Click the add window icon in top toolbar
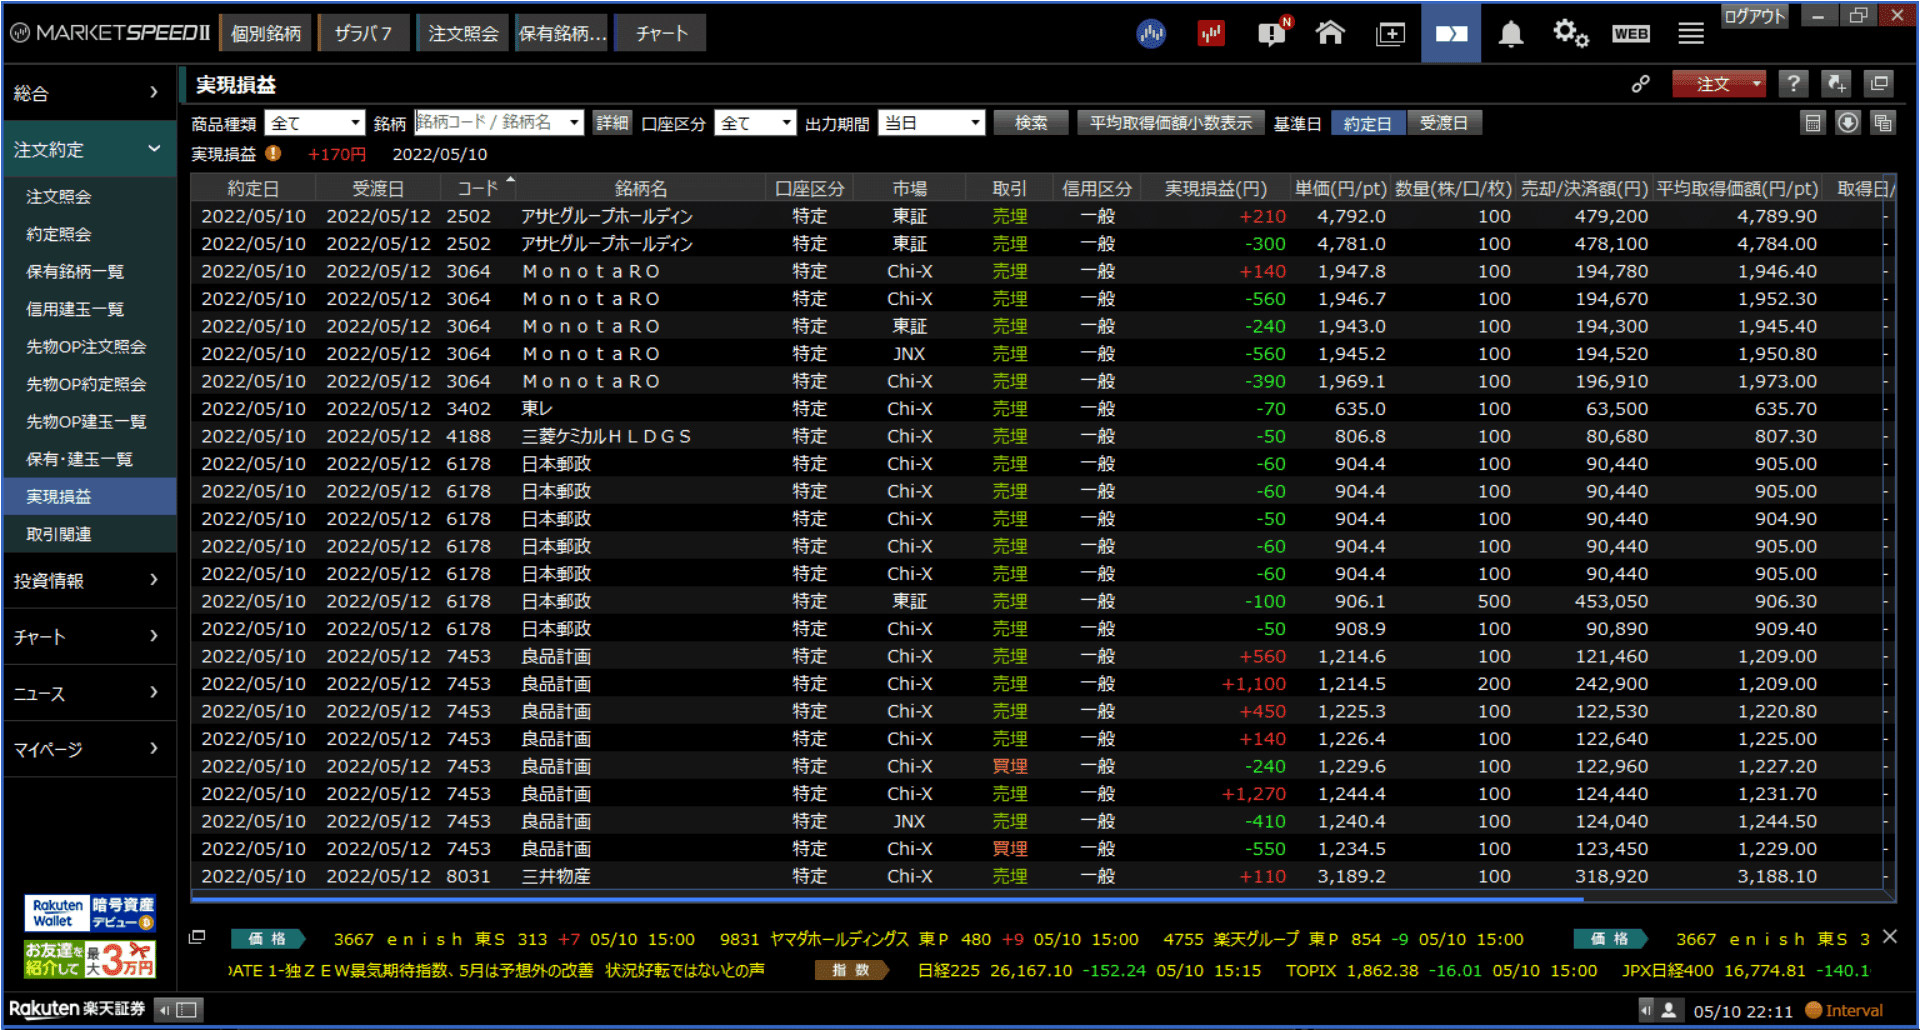1920x1030 pixels. coord(1390,34)
